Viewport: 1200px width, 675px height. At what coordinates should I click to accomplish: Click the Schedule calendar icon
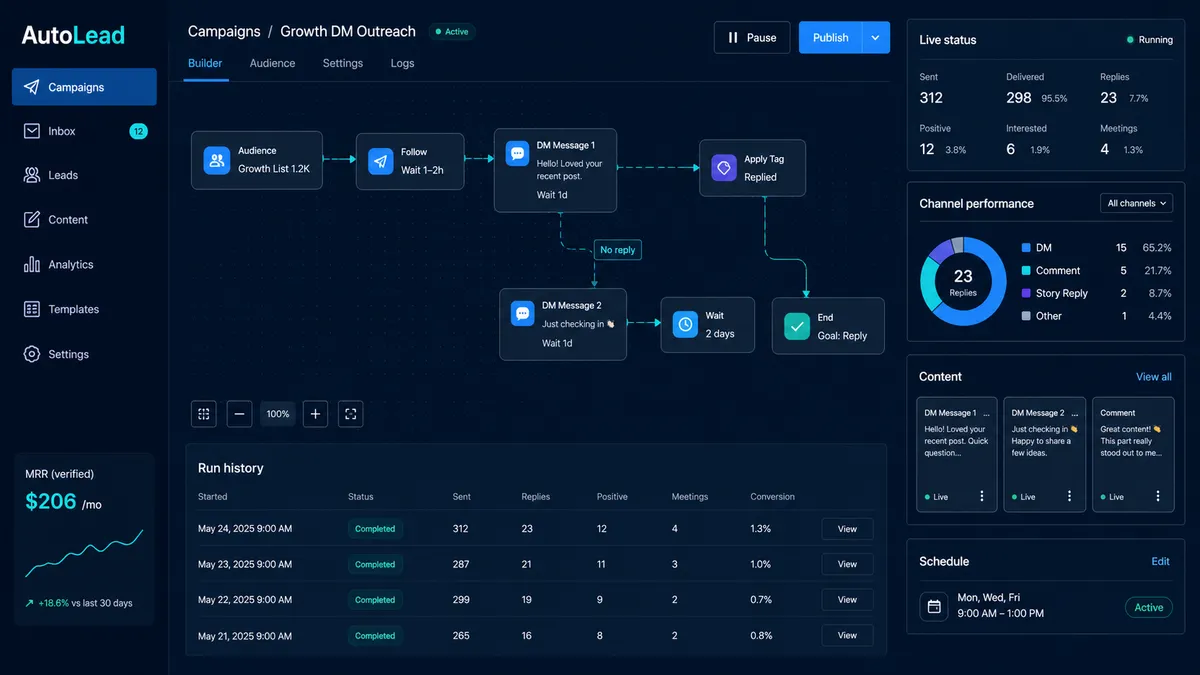[934, 606]
